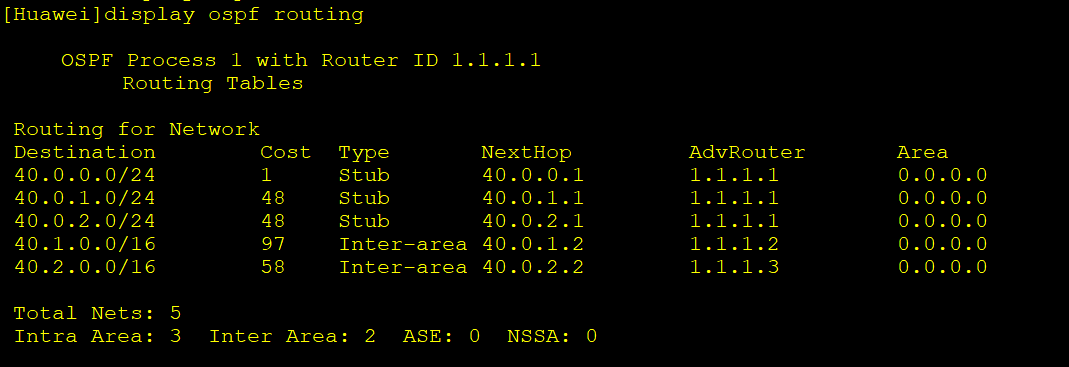Click the NextHop column header
1069x367 pixels.
[x=526, y=152]
